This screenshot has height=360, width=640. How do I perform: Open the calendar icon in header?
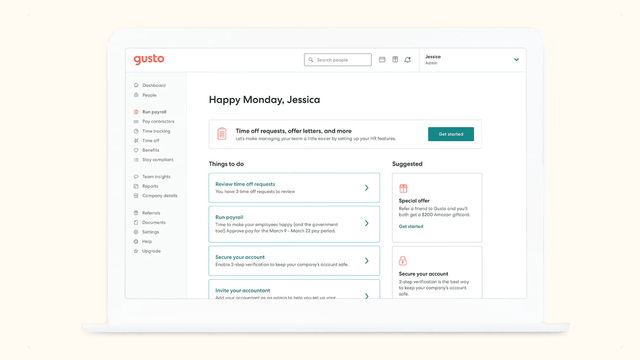(382, 60)
